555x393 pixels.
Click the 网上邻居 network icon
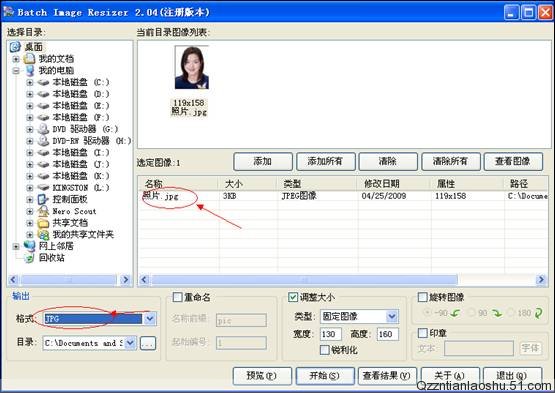point(29,246)
